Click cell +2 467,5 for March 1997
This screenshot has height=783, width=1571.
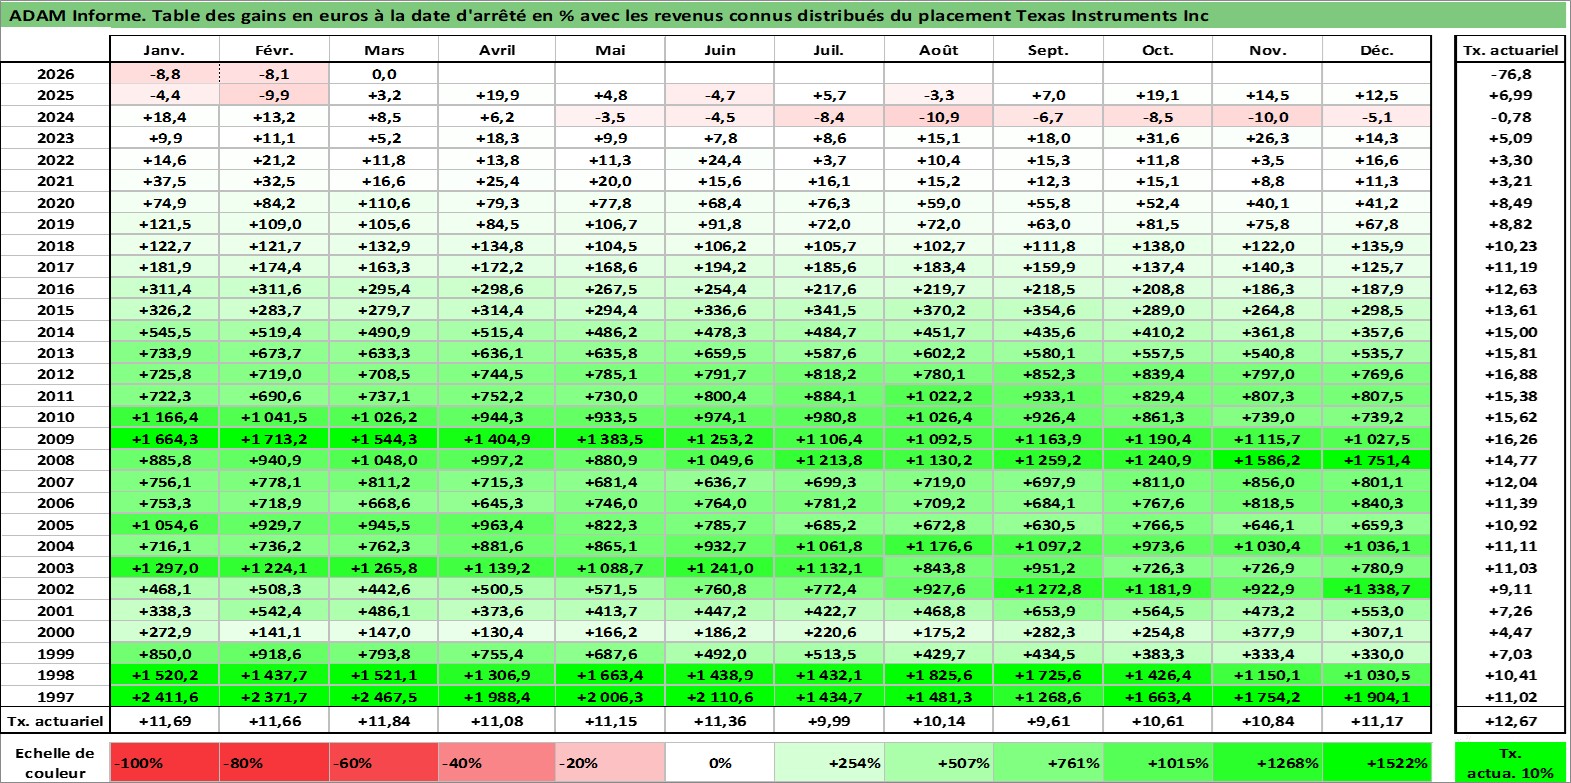[384, 697]
